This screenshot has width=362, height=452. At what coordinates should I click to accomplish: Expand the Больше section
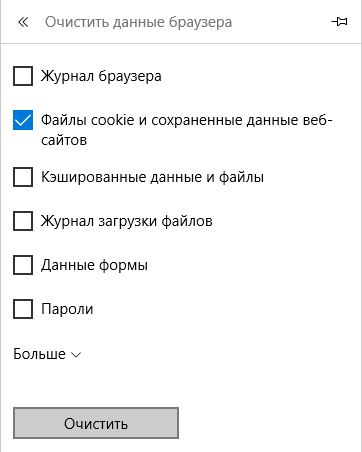[47, 354]
